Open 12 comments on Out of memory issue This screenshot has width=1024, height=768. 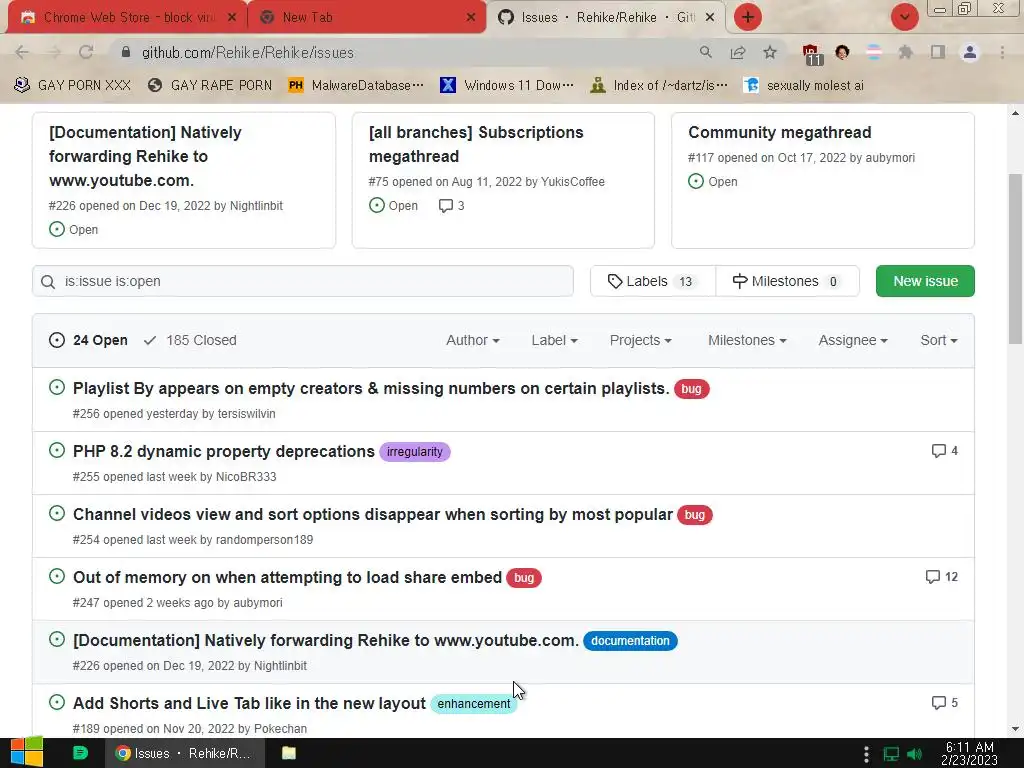coord(942,577)
